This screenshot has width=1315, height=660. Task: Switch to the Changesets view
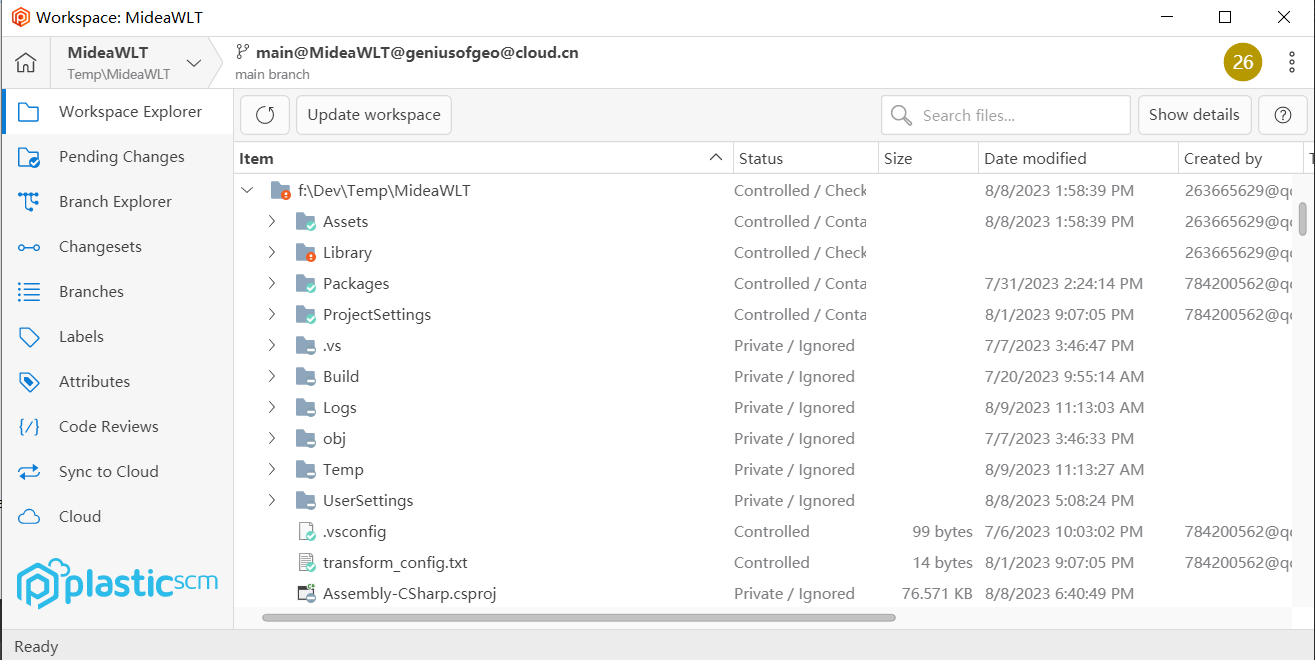click(100, 247)
